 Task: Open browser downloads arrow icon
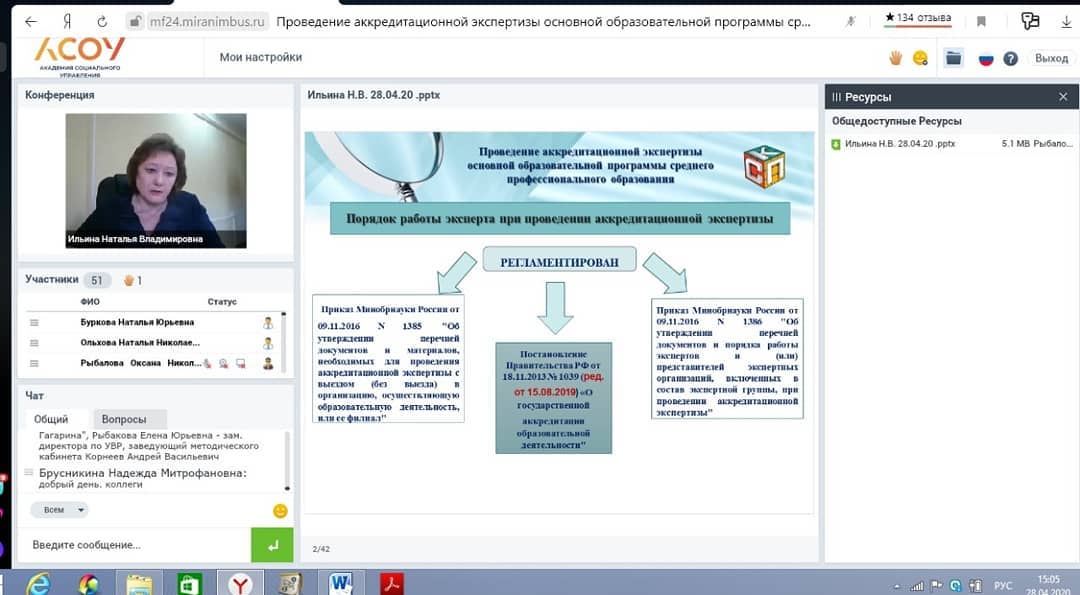[x=1066, y=21]
